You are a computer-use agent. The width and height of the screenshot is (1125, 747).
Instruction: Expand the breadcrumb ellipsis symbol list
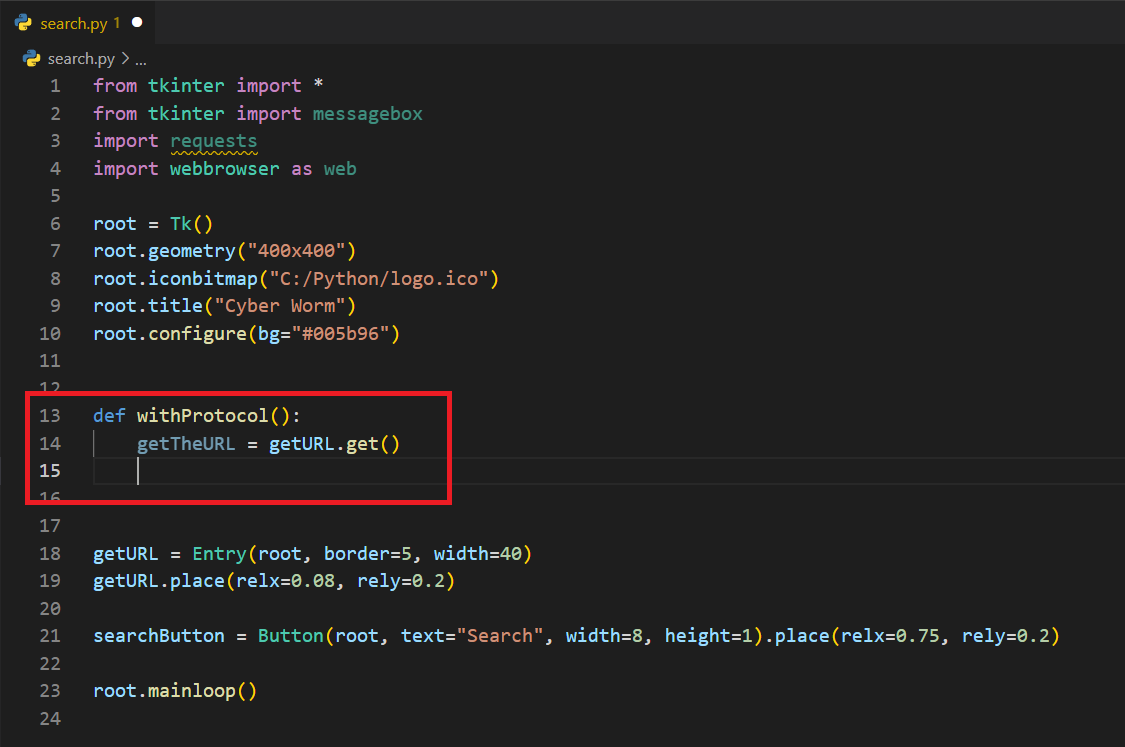tap(141, 59)
